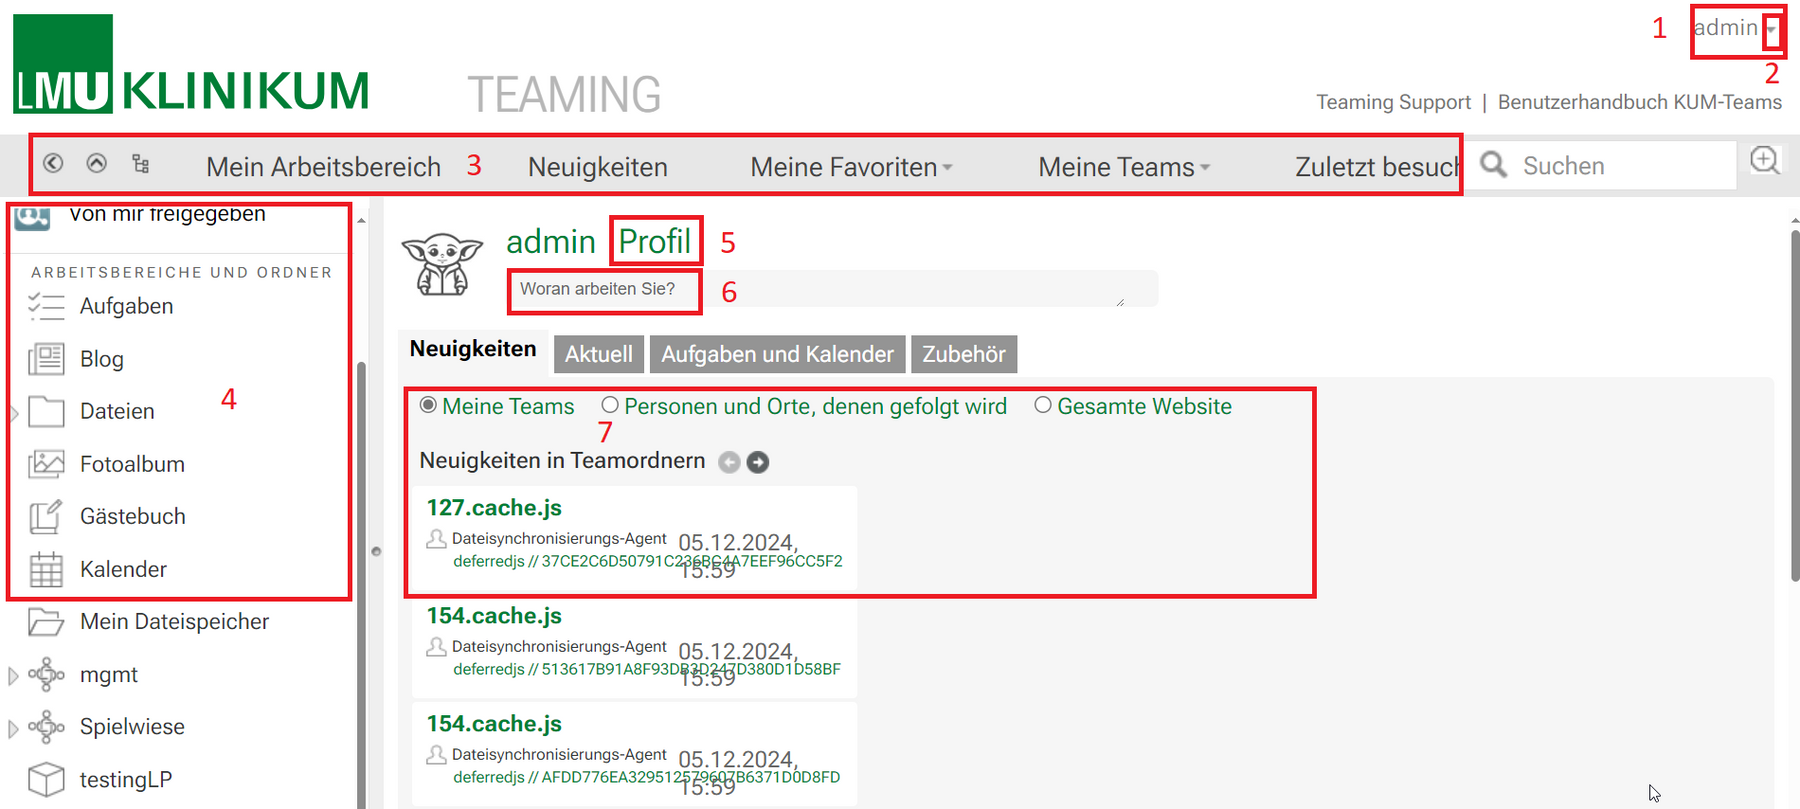Open Gästebuch in the sidebar
The height and width of the screenshot is (809, 1800).
133,516
